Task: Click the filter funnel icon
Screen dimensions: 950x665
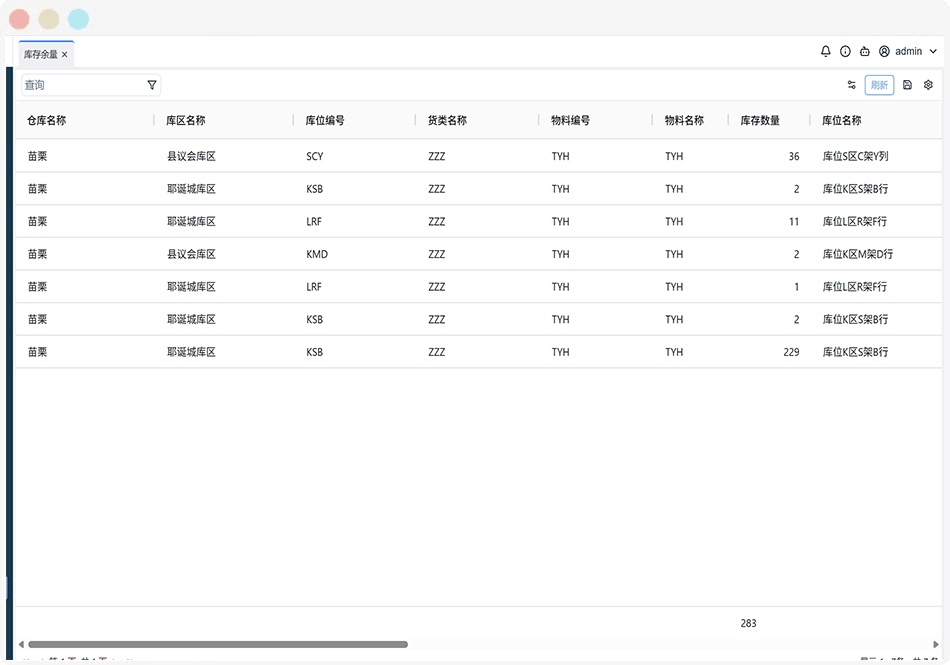Action: coord(152,85)
